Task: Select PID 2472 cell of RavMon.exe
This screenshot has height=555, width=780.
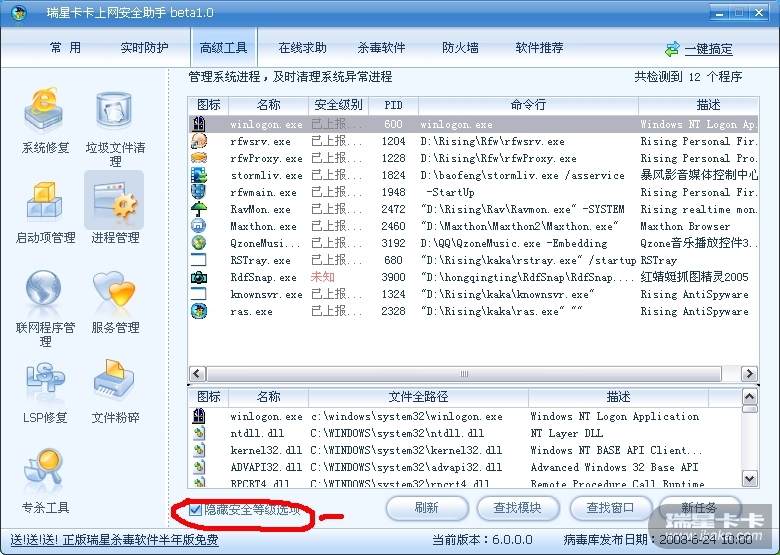Action: 393,209
